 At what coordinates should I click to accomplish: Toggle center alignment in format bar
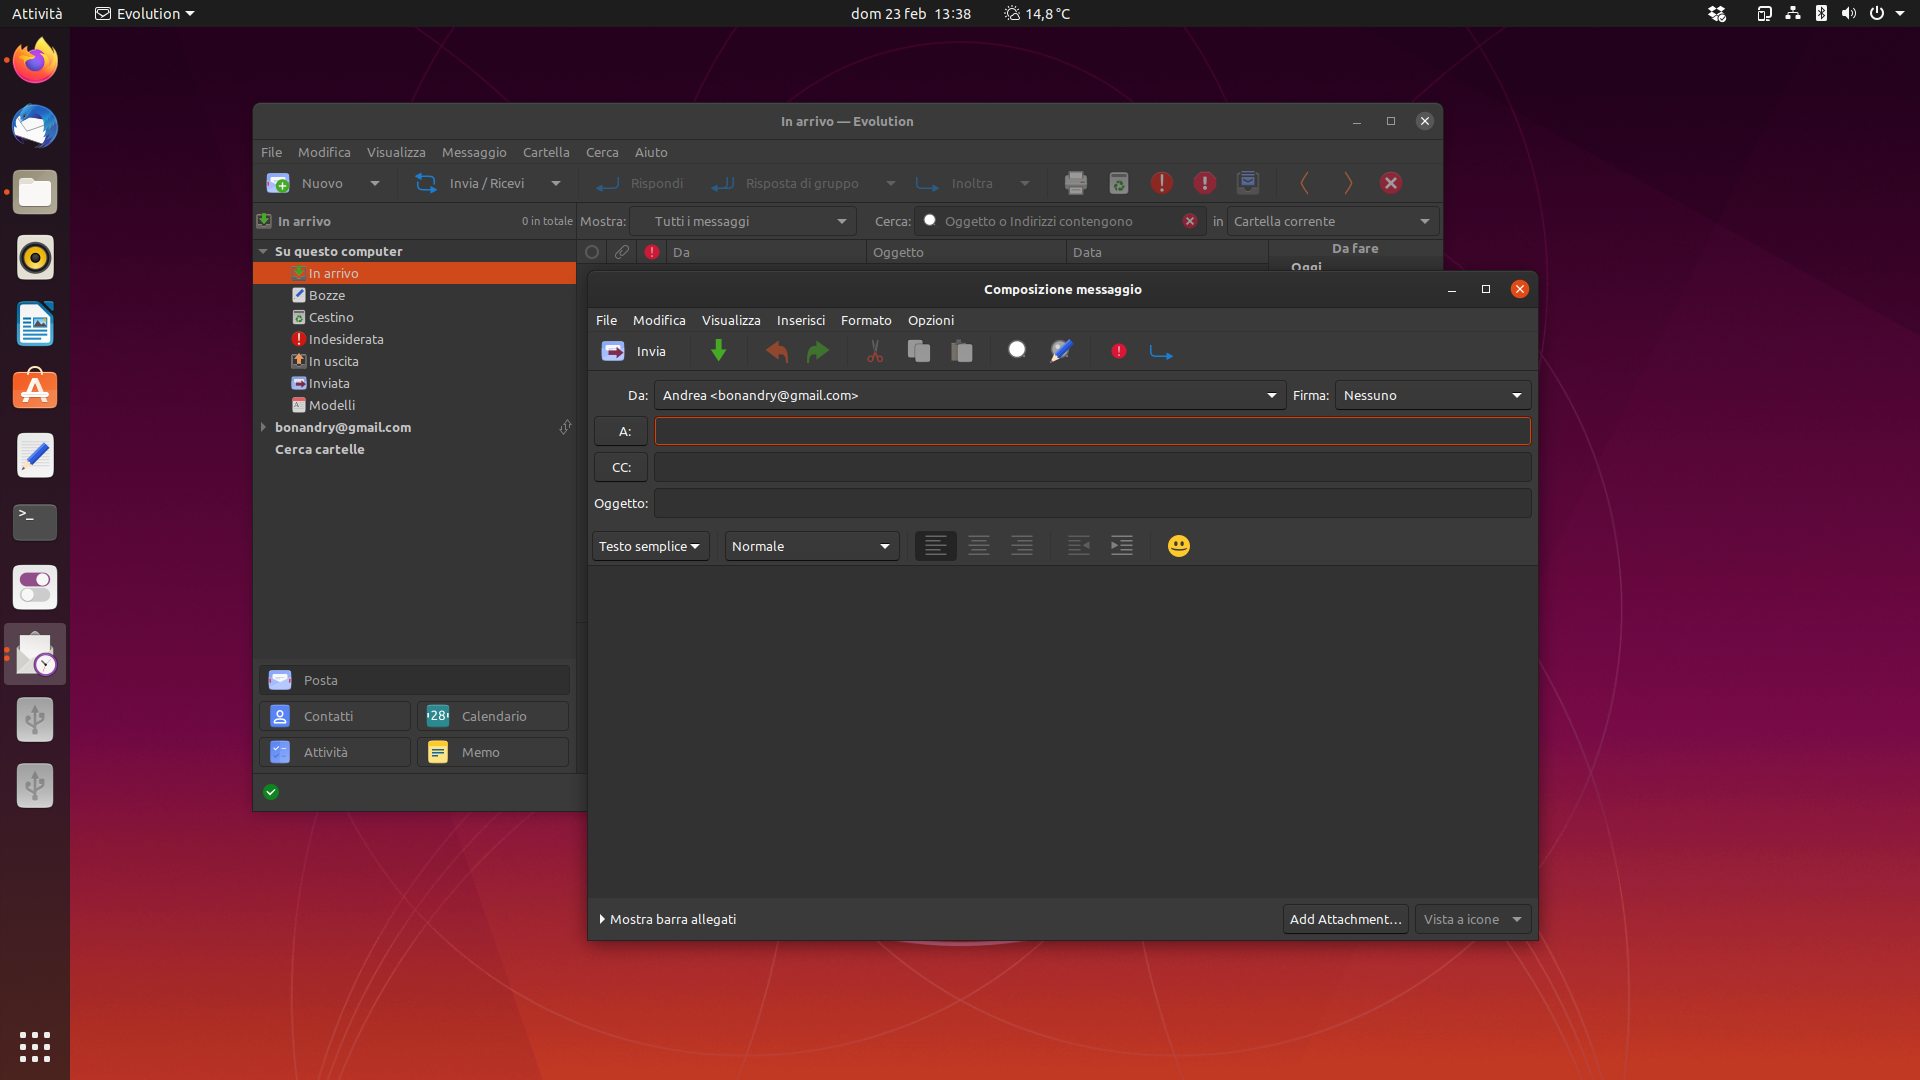[x=979, y=546]
